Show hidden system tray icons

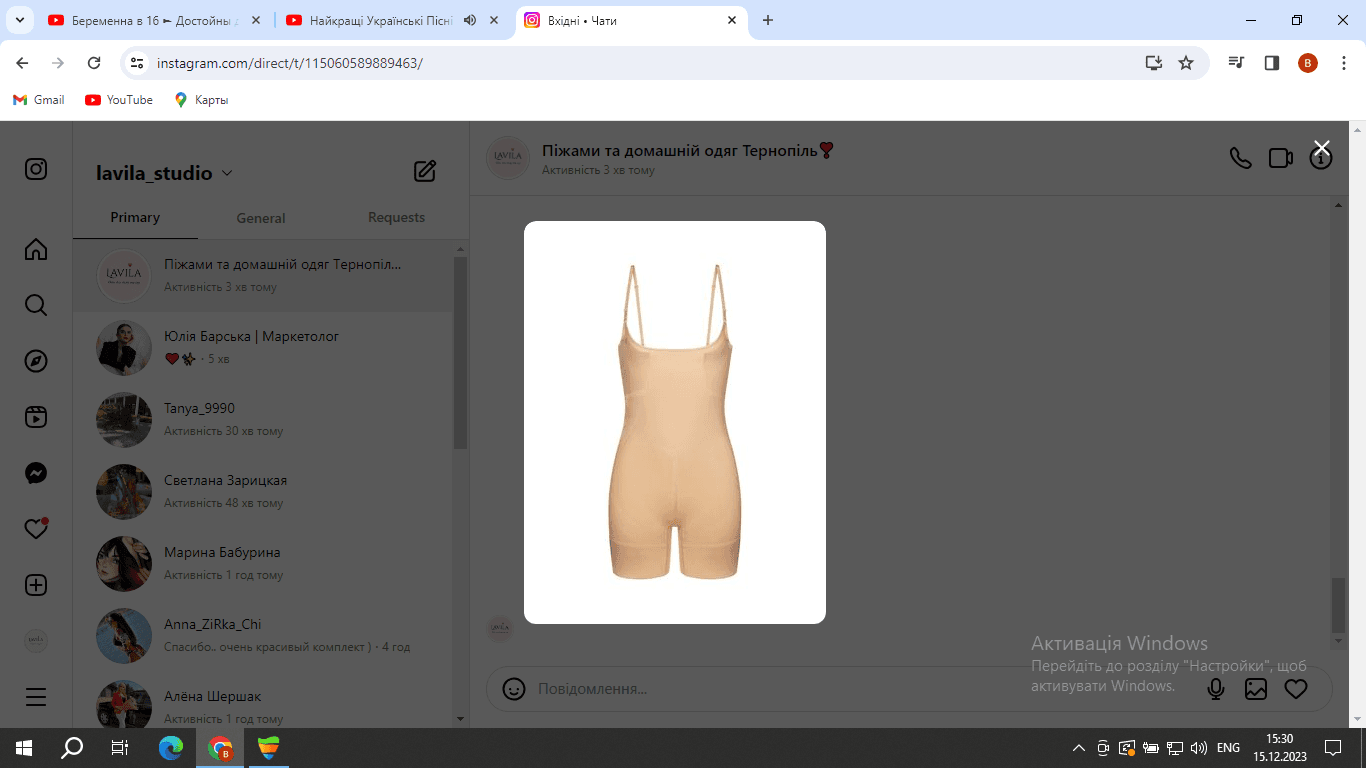[x=1078, y=748]
